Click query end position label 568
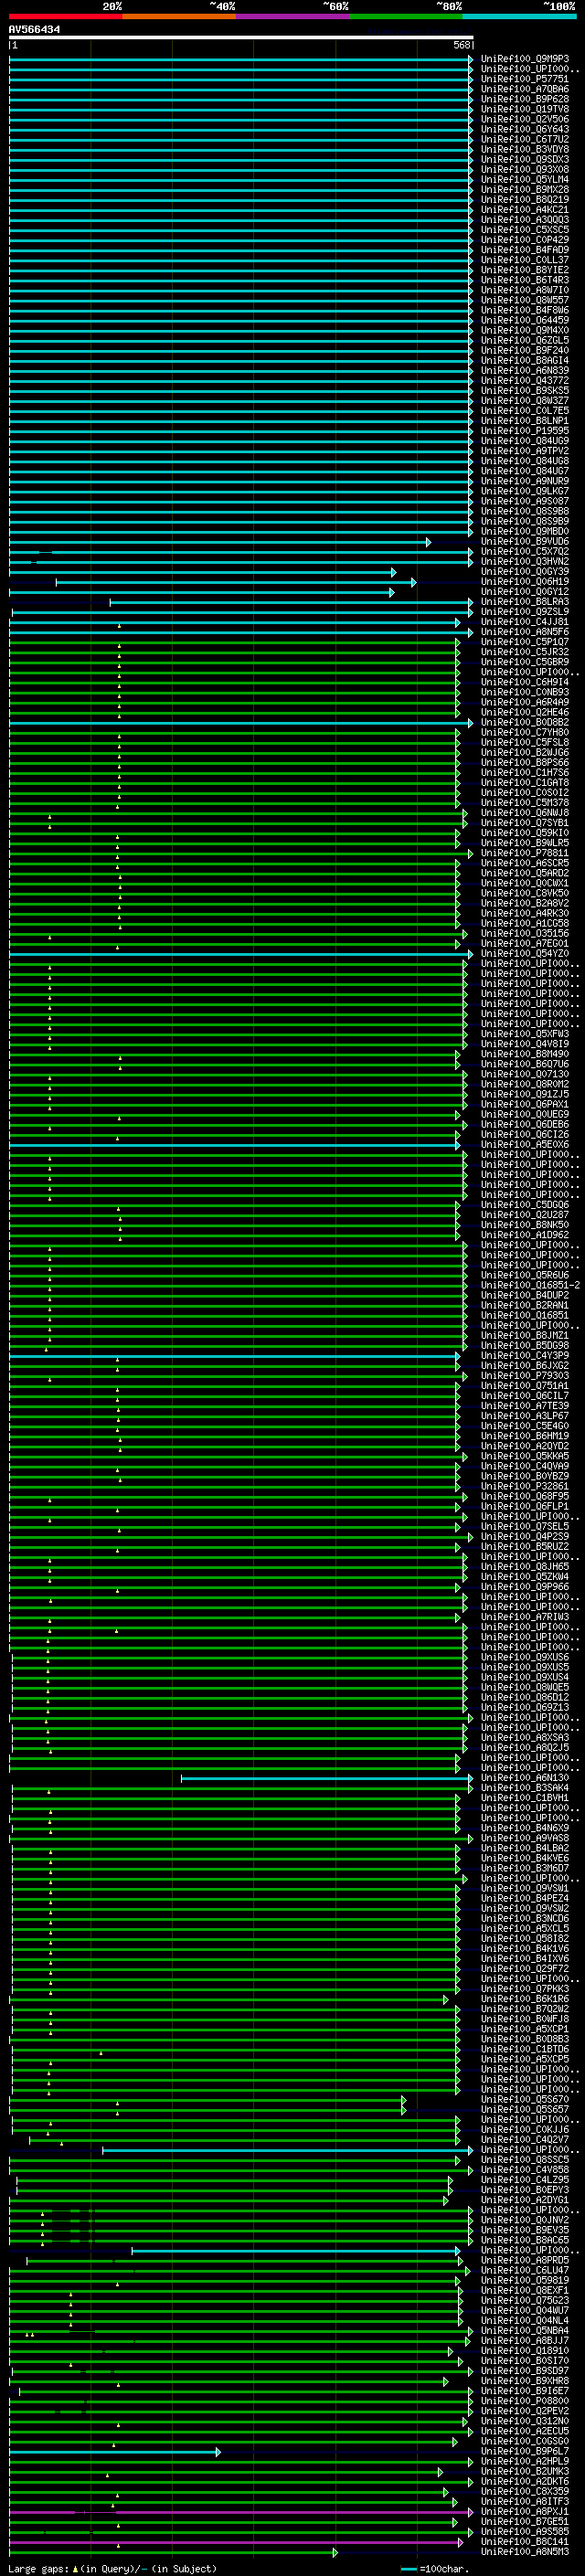Viewport: 585px width, 2576px height. [x=462, y=46]
